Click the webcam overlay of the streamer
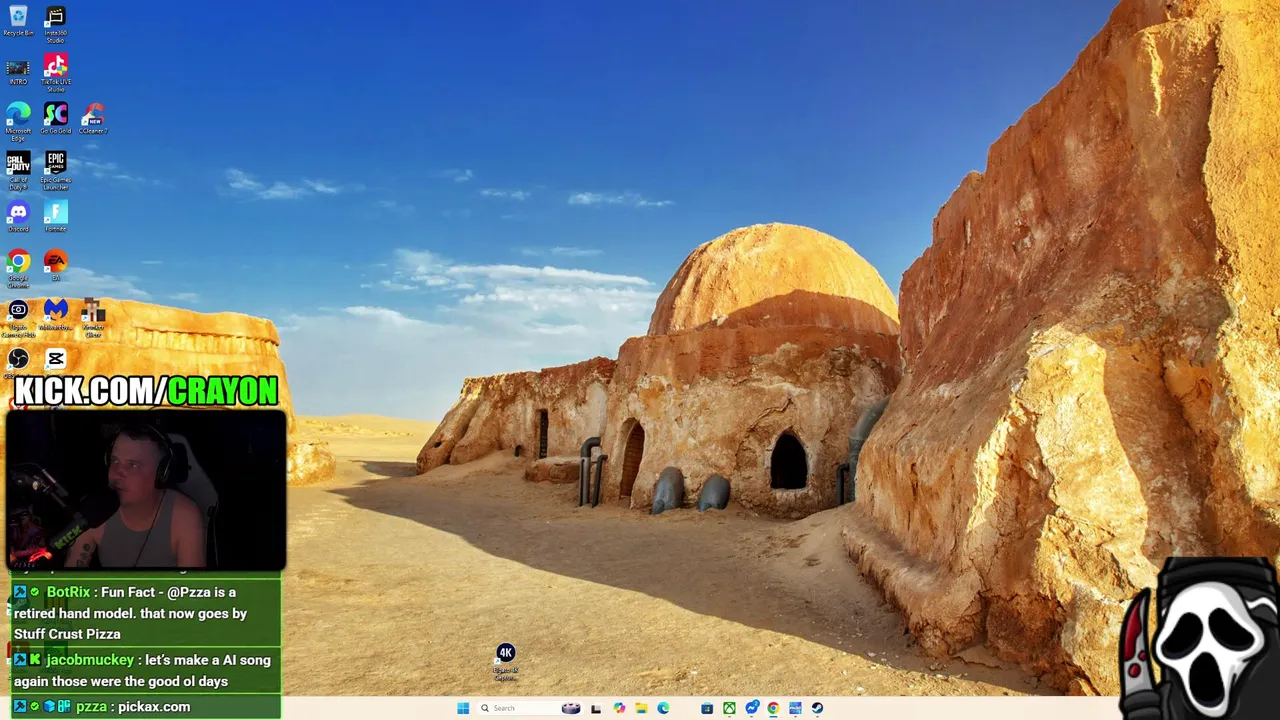The width and height of the screenshot is (1280, 720). pyautogui.click(x=146, y=490)
